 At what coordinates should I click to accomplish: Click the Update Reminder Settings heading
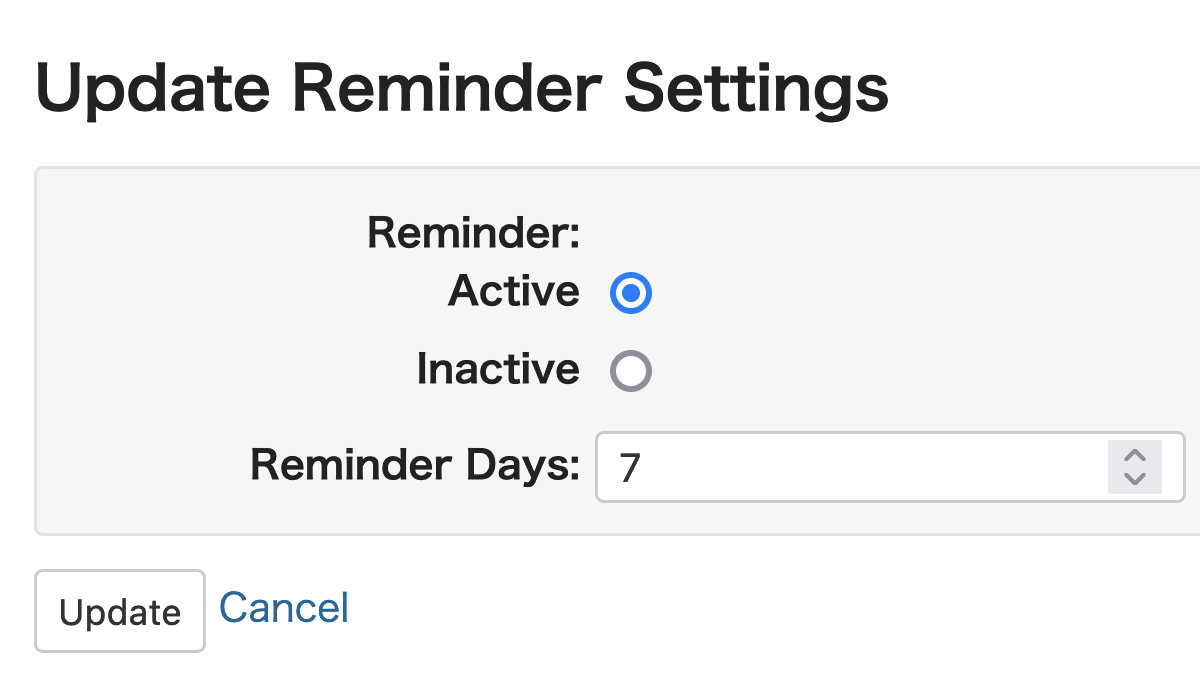click(x=462, y=88)
